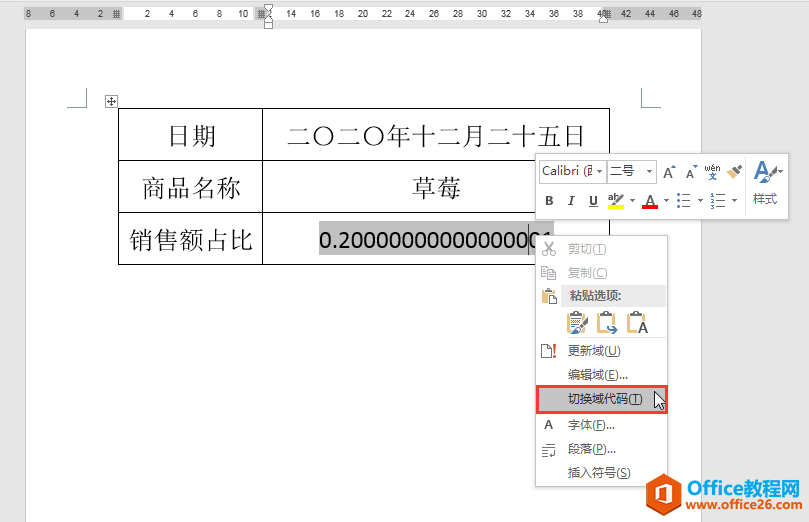809x522 pixels.
Task: Open 字体(F)... font dialog
Action: tap(602, 425)
